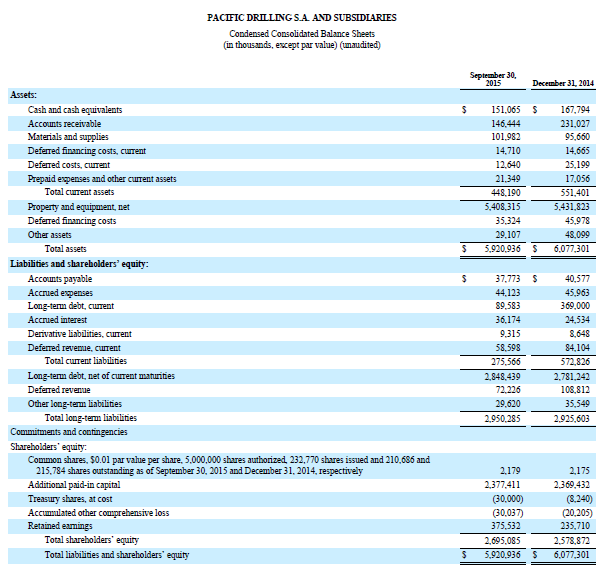This screenshot has width=600, height=573.
Task: Select accrued expenses value 45,963
Action: 577,293
